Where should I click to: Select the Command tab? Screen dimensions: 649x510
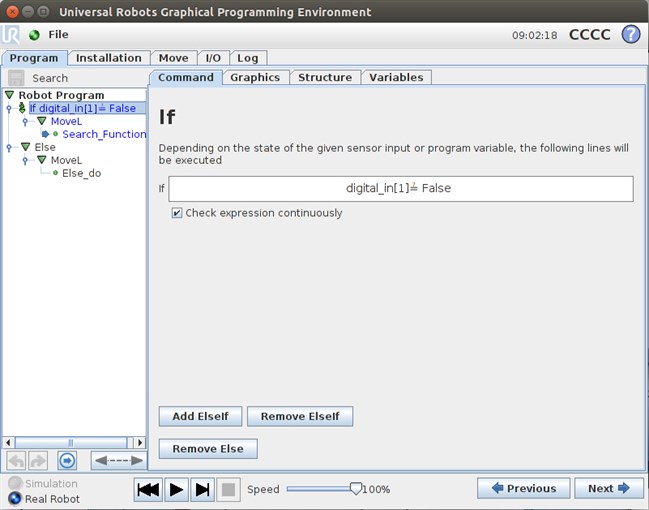click(186, 77)
